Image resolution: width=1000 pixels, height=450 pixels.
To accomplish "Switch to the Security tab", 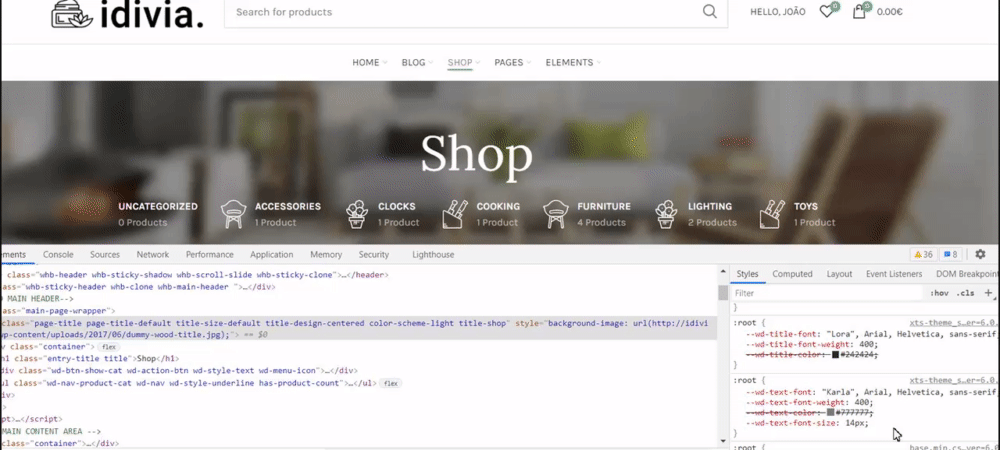I will [374, 254].
